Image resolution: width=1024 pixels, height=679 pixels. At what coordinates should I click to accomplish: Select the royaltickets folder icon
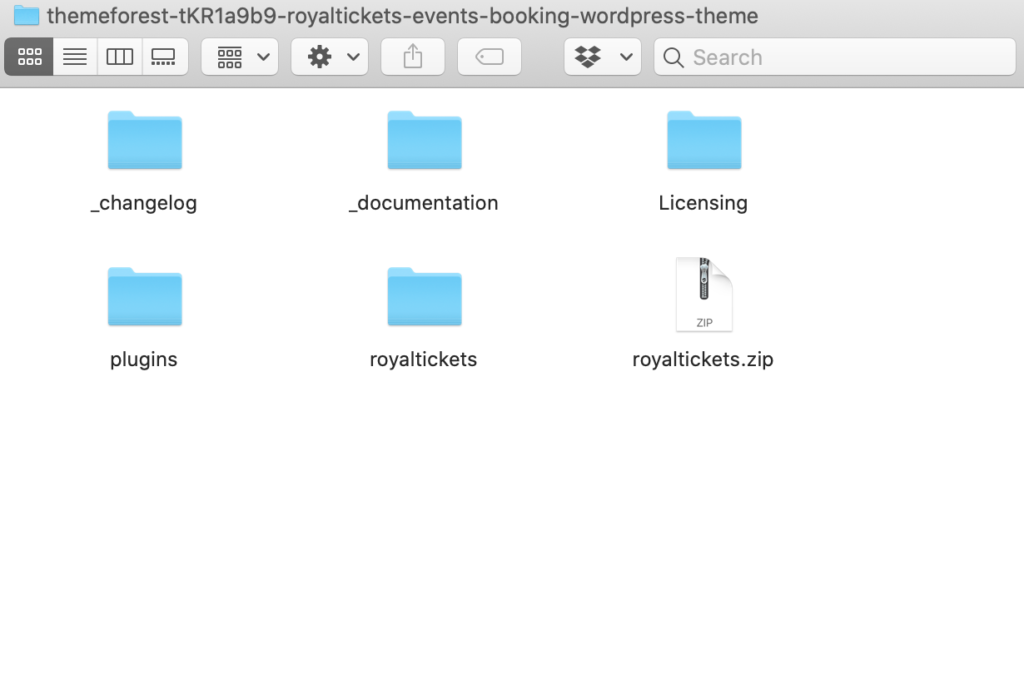click(x=424, y=296)
